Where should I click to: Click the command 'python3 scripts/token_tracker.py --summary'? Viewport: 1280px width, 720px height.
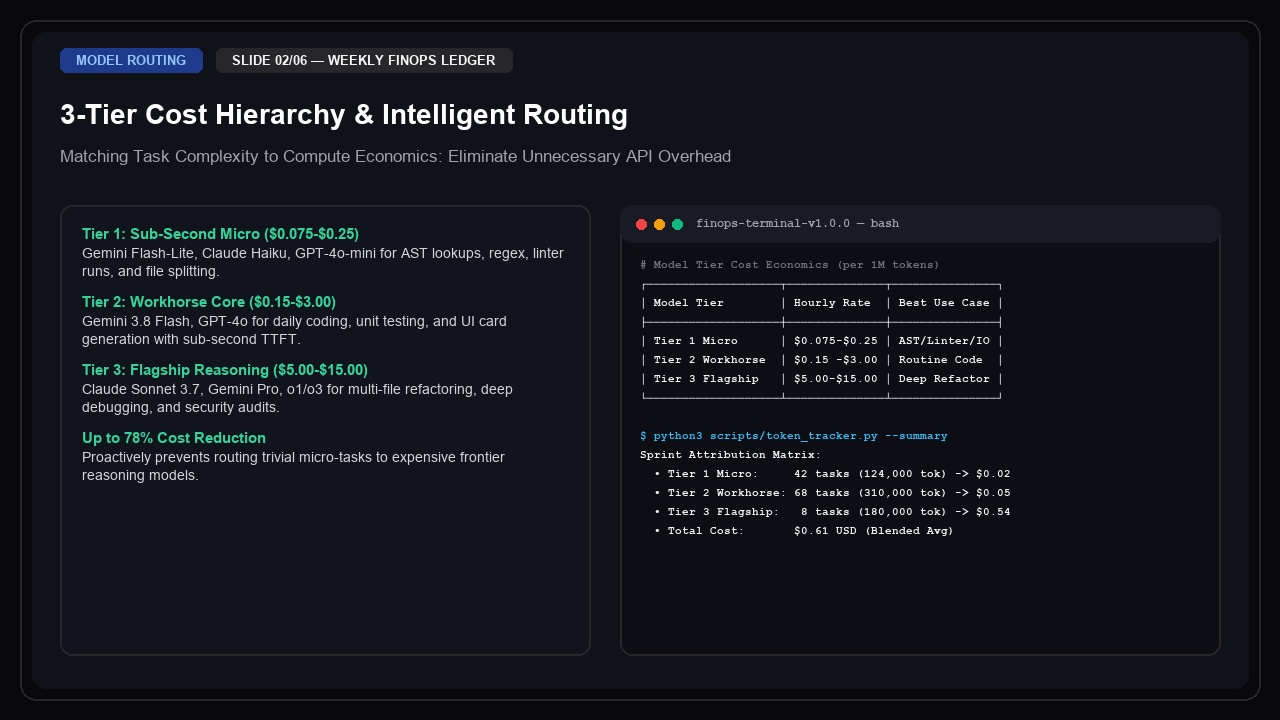point(800,436)
